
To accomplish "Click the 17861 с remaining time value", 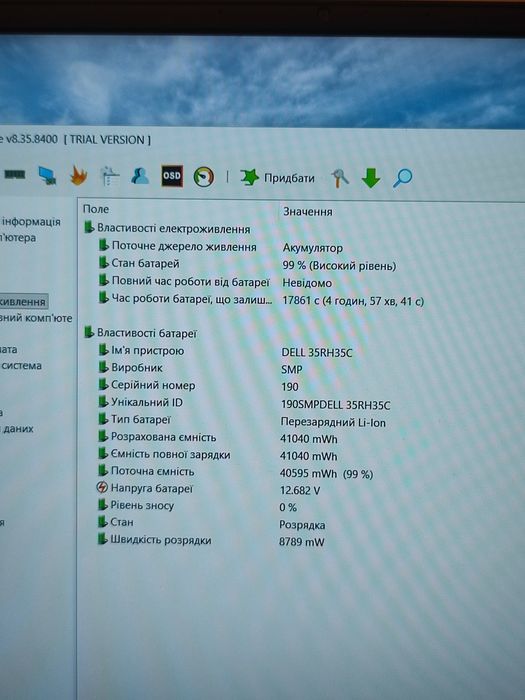I will (353, 301).
